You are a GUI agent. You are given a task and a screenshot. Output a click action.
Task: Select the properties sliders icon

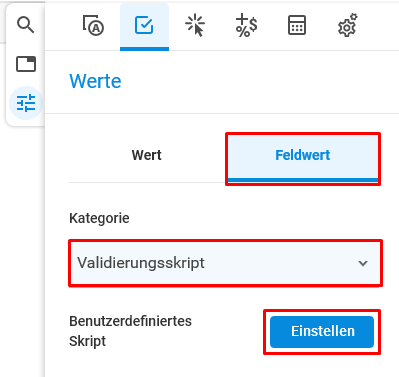(x=26, y=103)
